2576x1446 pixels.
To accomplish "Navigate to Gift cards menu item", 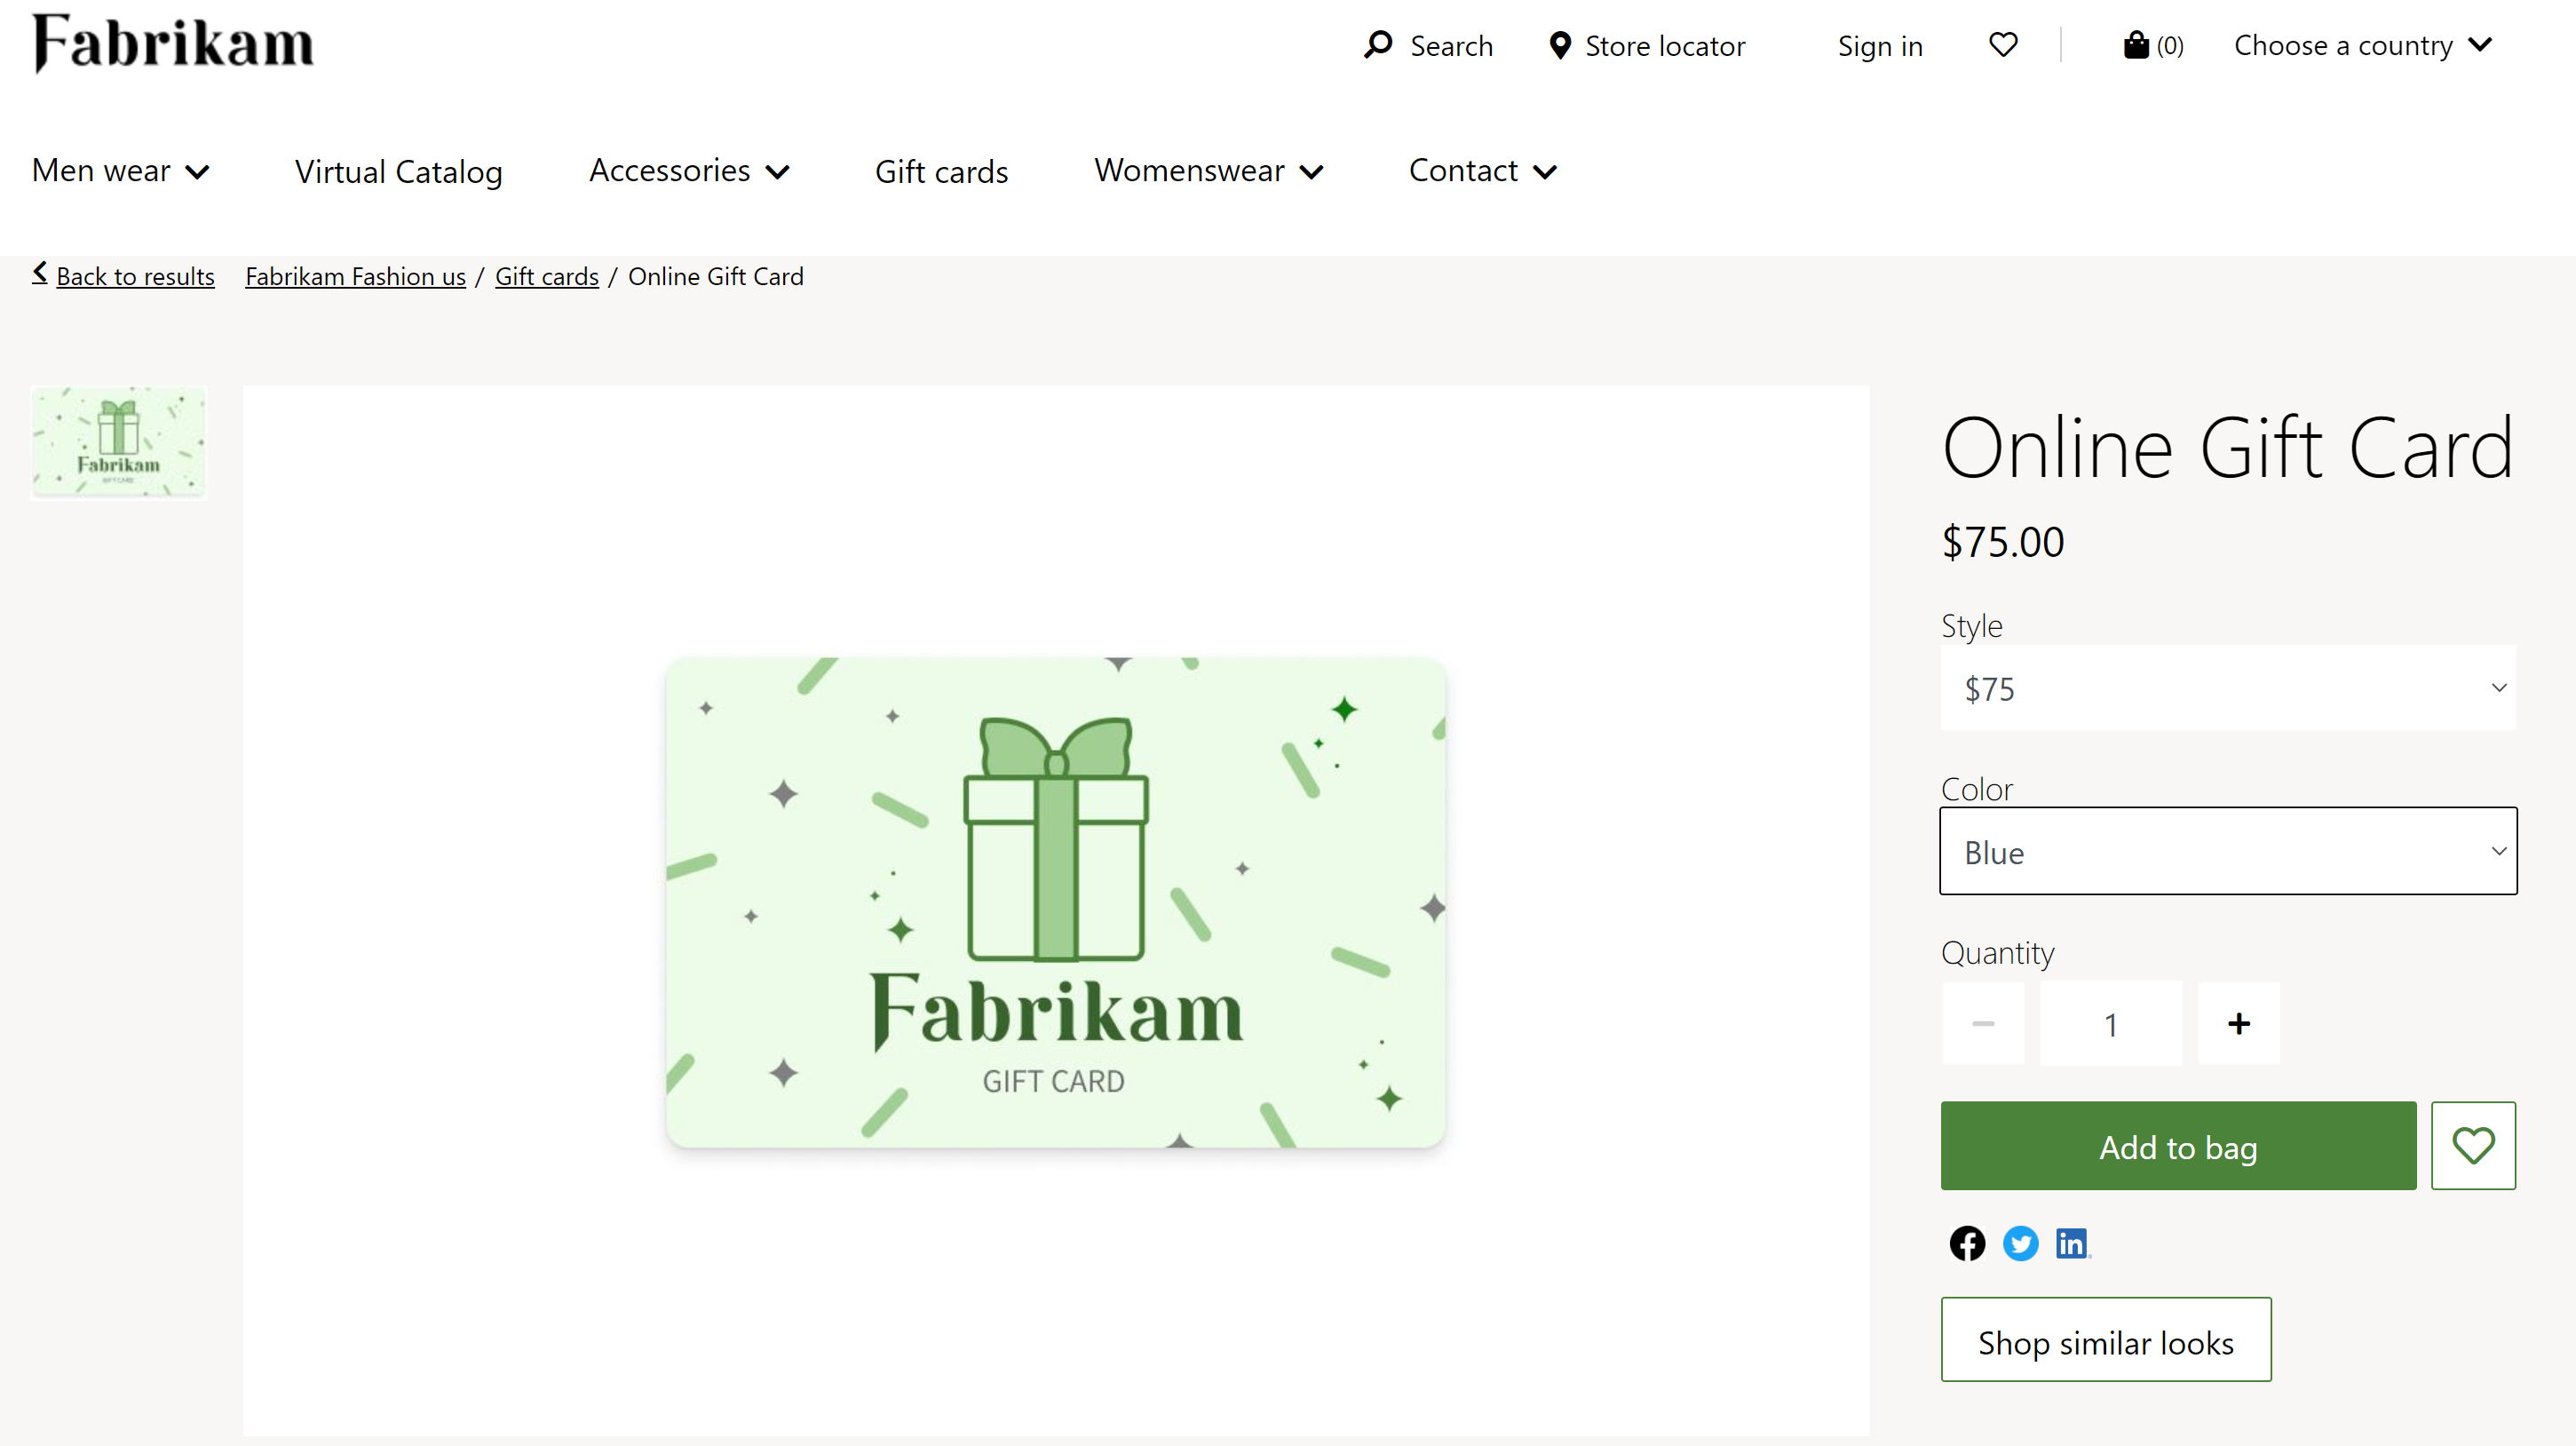I will (x=941, y=170).
